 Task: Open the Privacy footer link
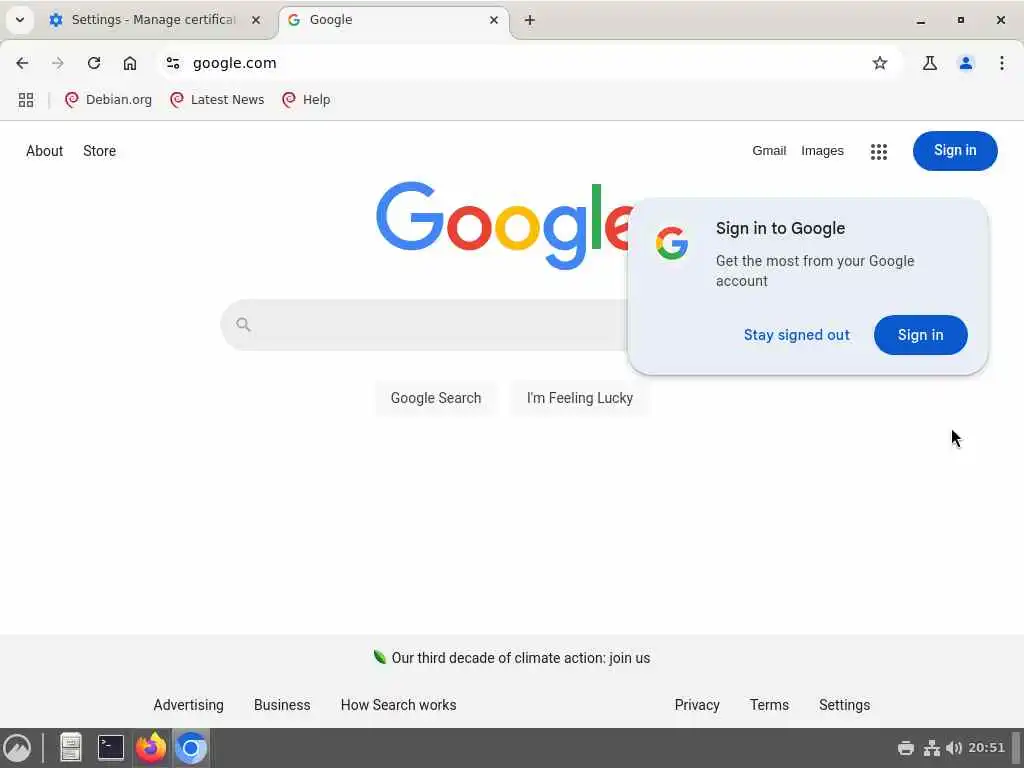(697, 705)
